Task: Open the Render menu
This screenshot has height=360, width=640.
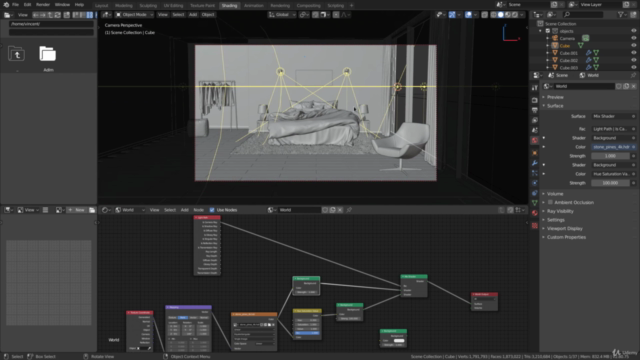Action: pyautogui.click(x=43, y=4)
